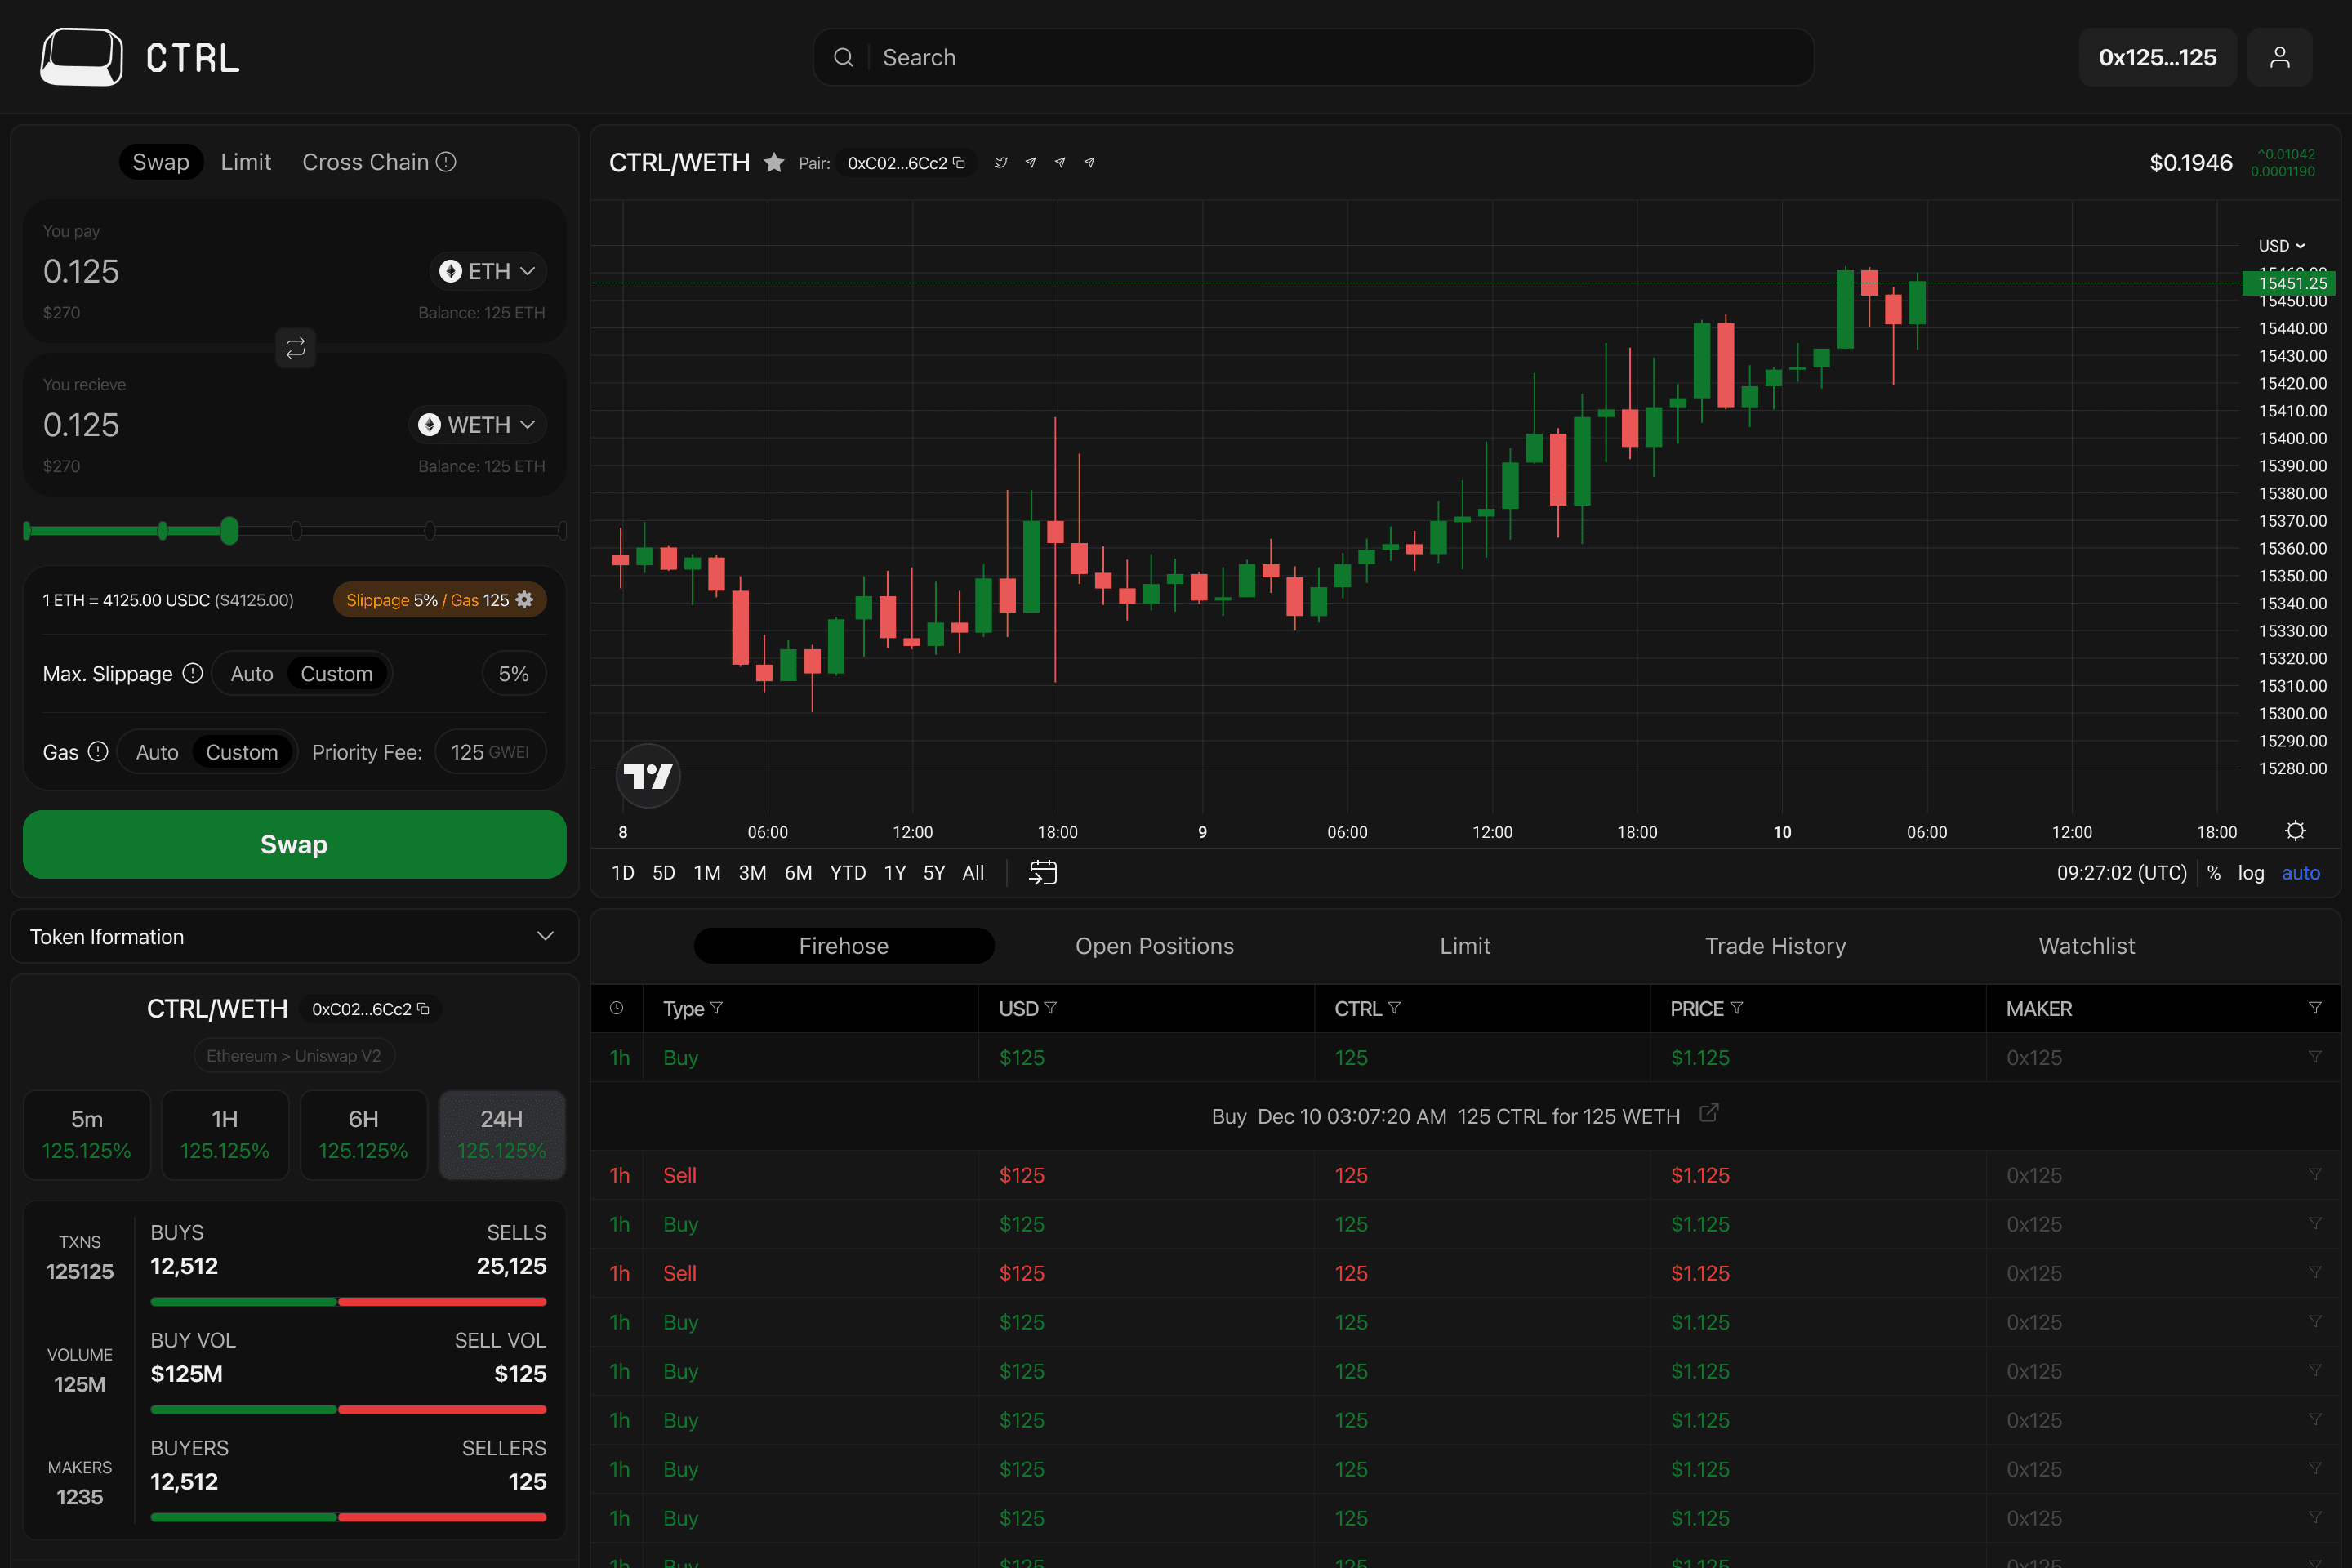This screenshot has width=2352, height=1568.
Task: Open the chart settings gear beside the time axis
Action: (2295, 831)
